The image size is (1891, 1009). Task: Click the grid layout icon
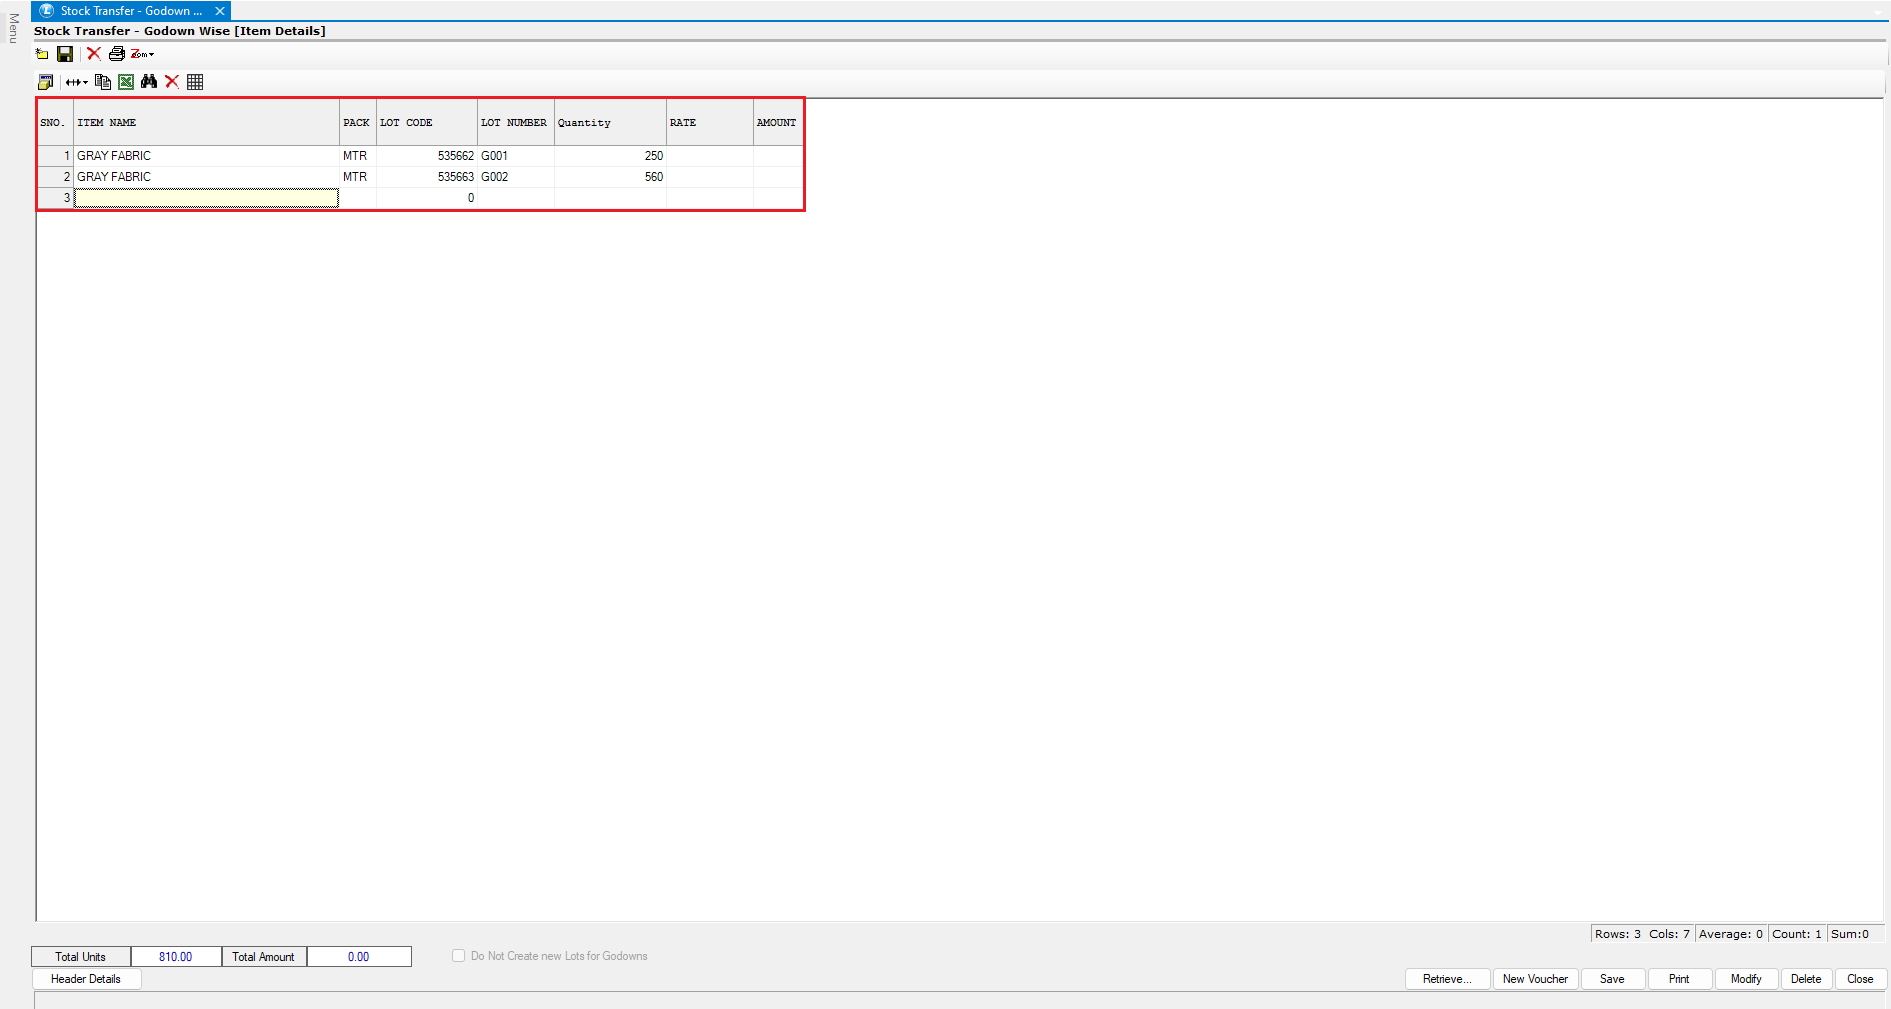click(195, 82)
